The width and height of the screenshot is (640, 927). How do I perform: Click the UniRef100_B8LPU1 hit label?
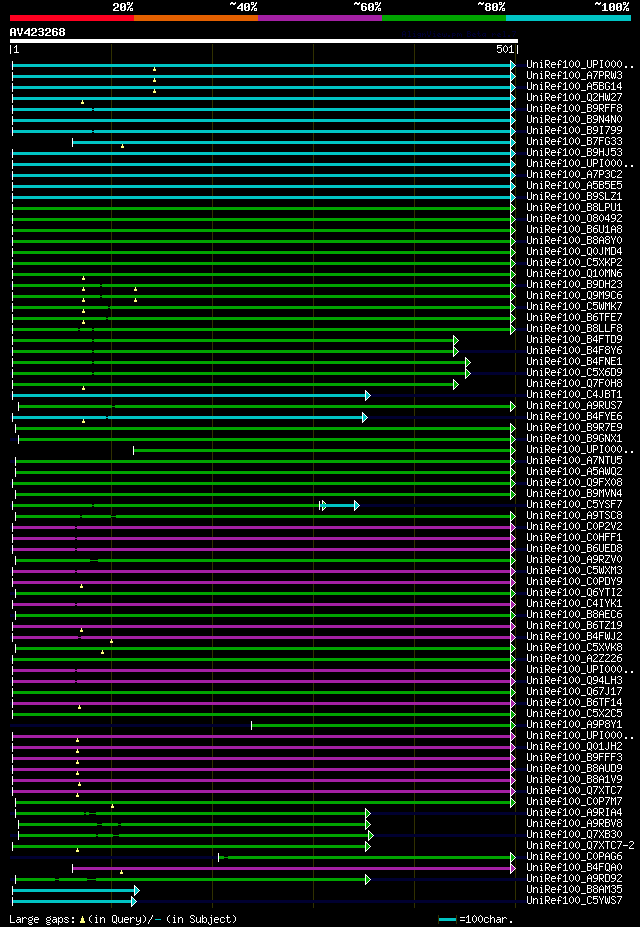[x=574, y=208]
